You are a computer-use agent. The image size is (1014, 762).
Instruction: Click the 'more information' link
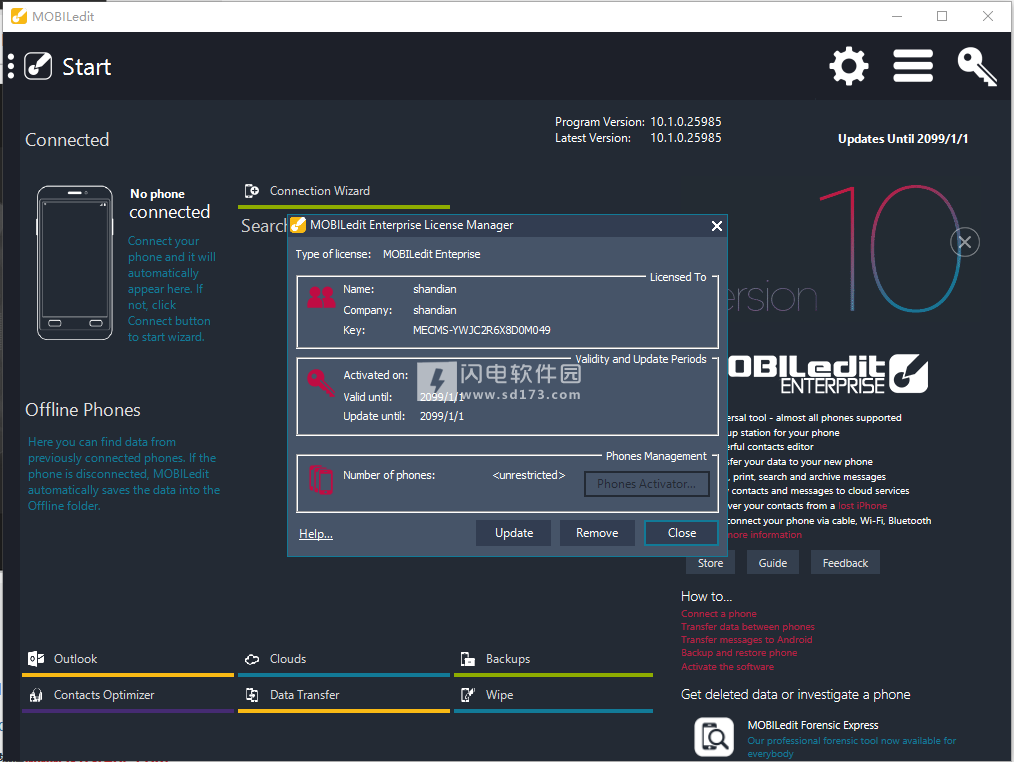coord(764,535)
